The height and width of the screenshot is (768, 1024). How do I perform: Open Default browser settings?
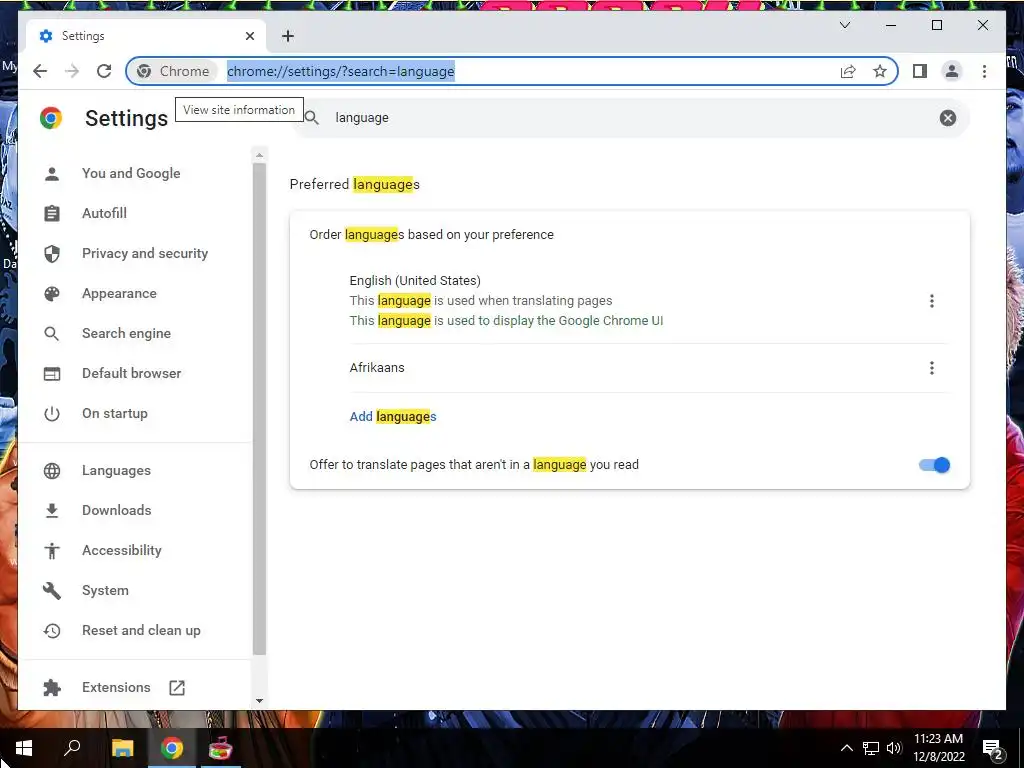point(131,373)
